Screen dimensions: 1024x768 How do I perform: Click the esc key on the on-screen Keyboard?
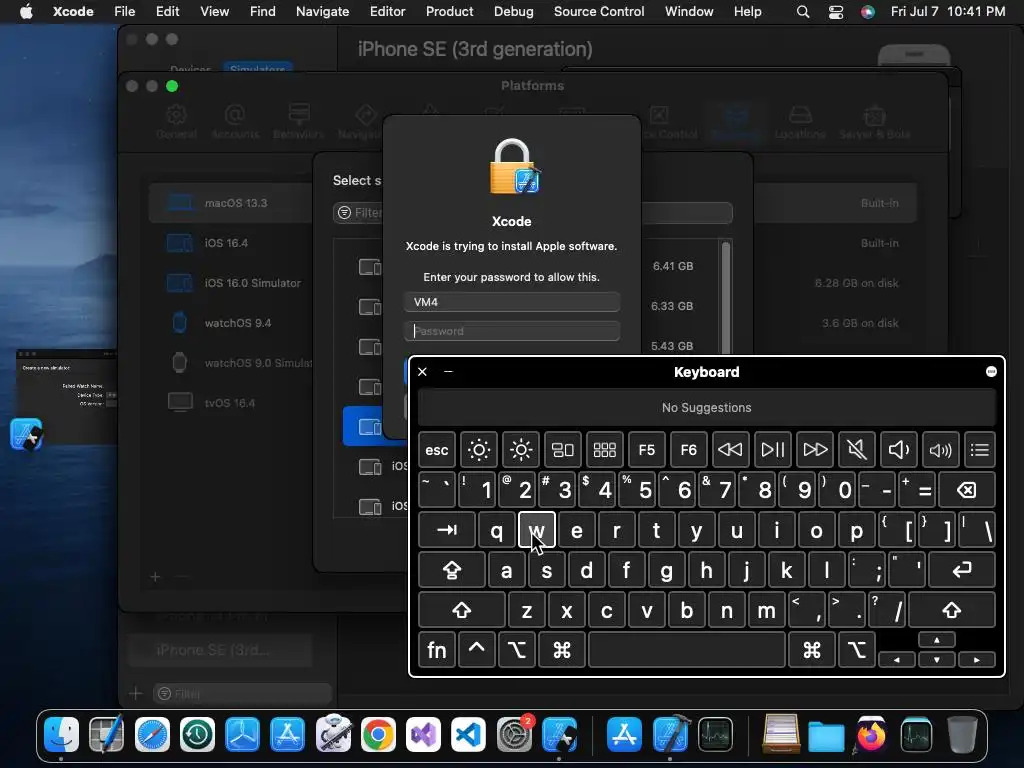pos(437,450)
